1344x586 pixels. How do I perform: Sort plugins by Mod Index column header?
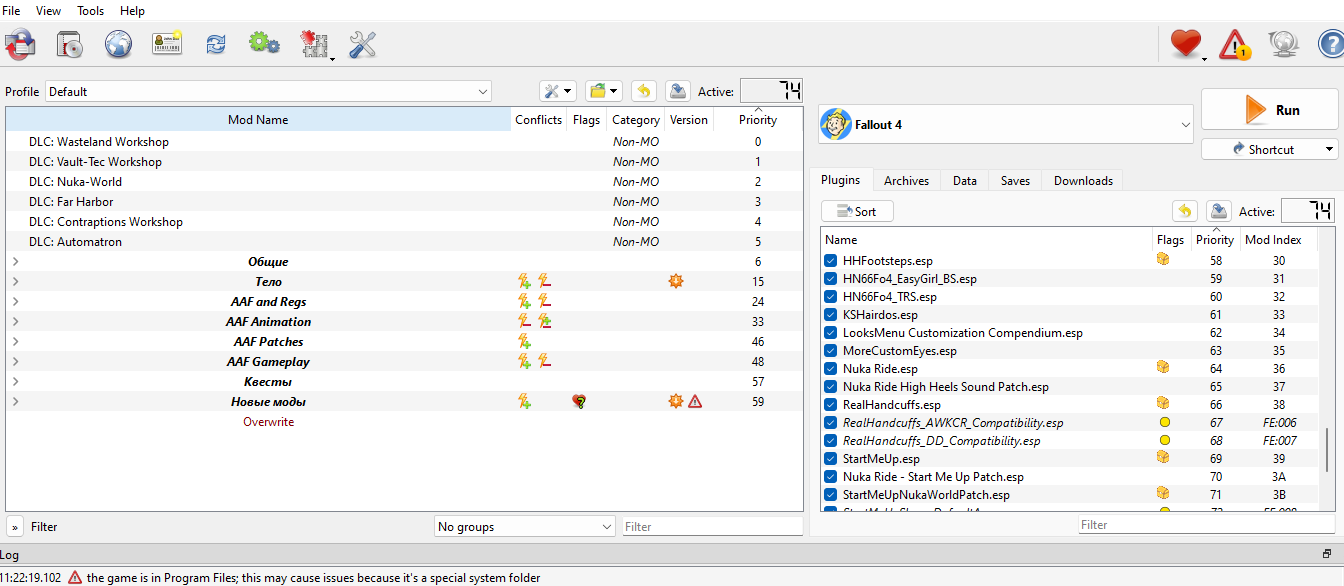[1273, 239]
